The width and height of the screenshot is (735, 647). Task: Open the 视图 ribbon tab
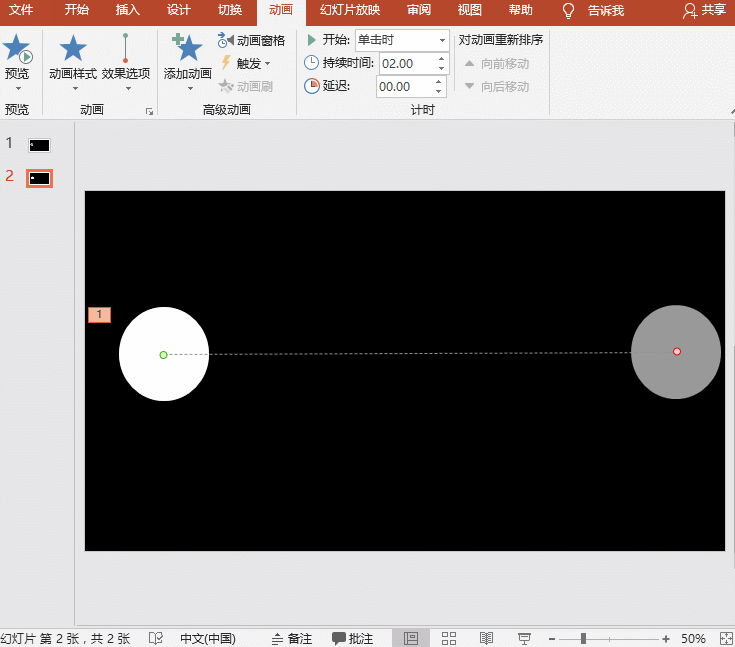pyautogui.click(x=470, y=10)
